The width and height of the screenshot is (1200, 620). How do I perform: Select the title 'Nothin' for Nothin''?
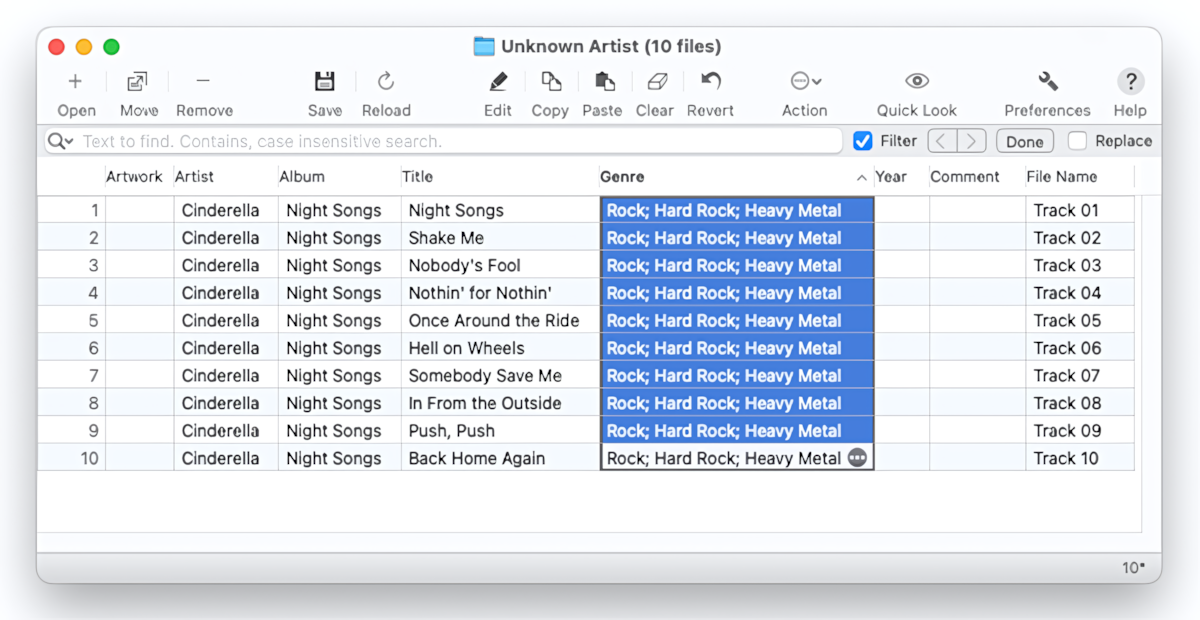pyautogui.click(x=500, y=293)
